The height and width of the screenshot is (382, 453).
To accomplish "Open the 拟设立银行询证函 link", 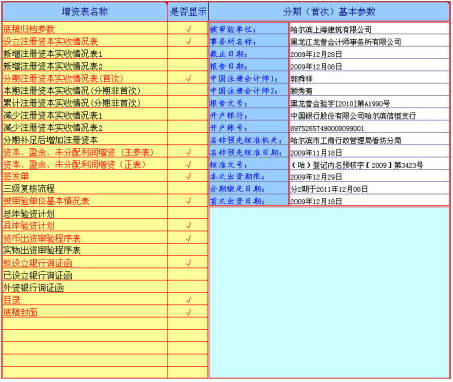I will pos(37,263).
